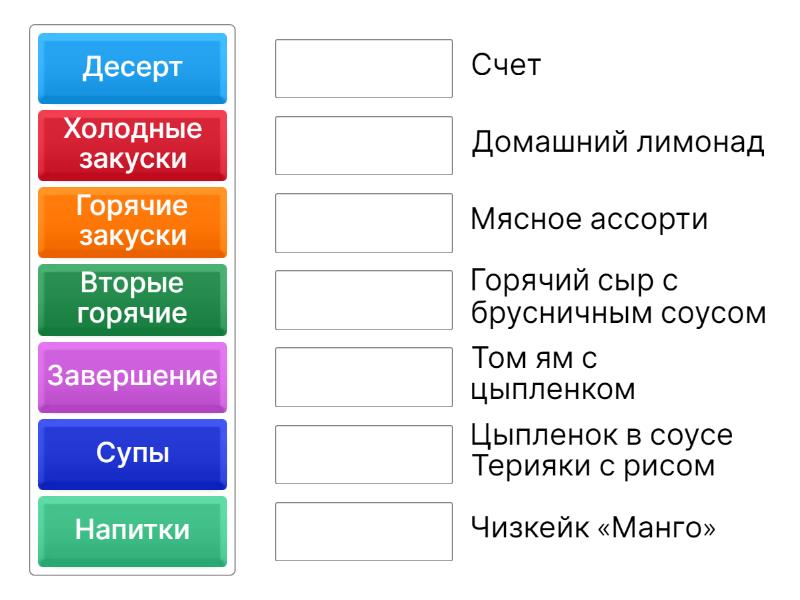Click the empty box beside Счет

(364, 68)
